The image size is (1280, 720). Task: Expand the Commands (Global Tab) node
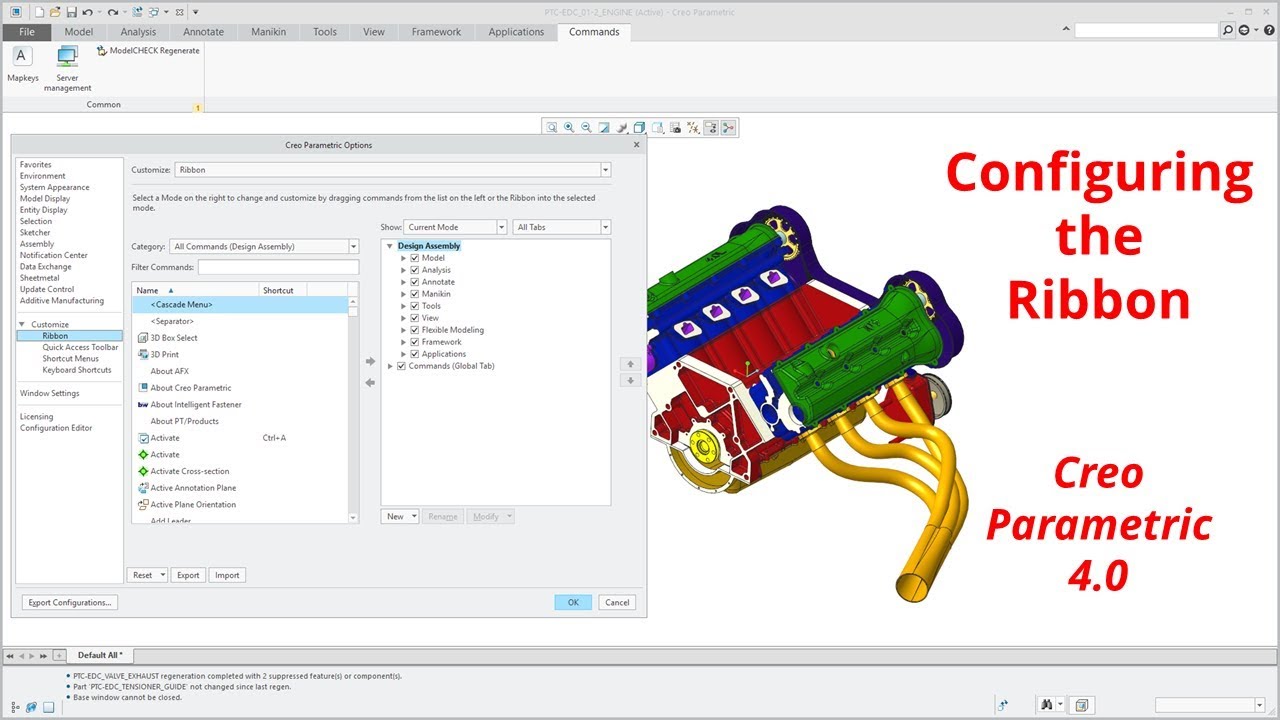(x=390, y=366)
